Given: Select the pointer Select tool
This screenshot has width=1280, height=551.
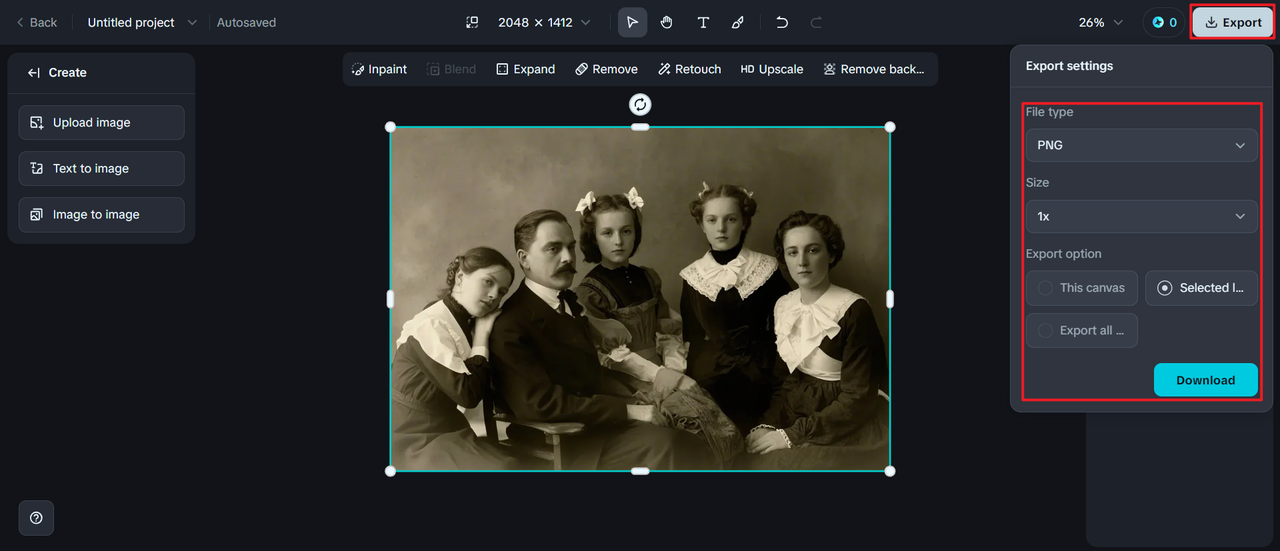Looking at the screenshot, I should [632, 22].
